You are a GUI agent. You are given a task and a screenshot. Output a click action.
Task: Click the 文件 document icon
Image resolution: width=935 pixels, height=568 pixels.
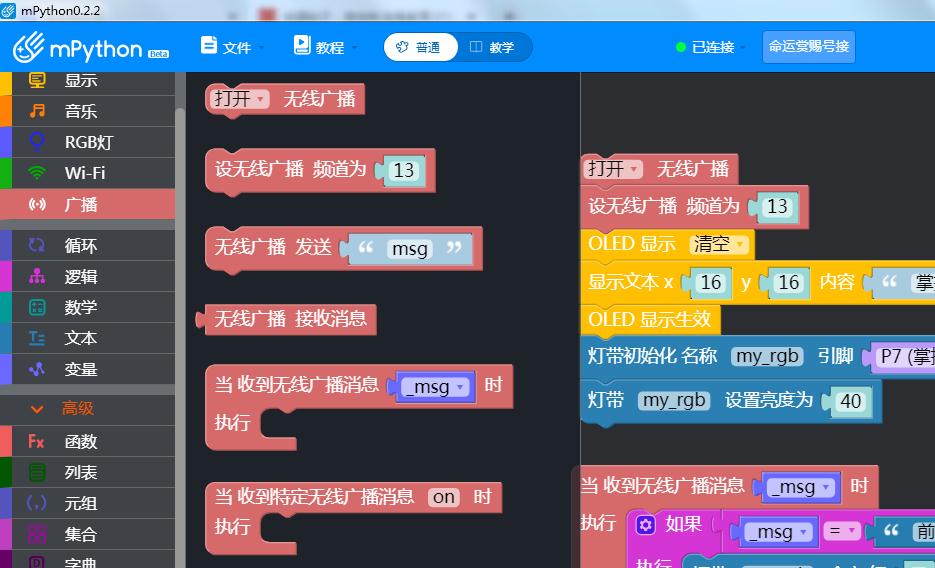tap(209, 45)
